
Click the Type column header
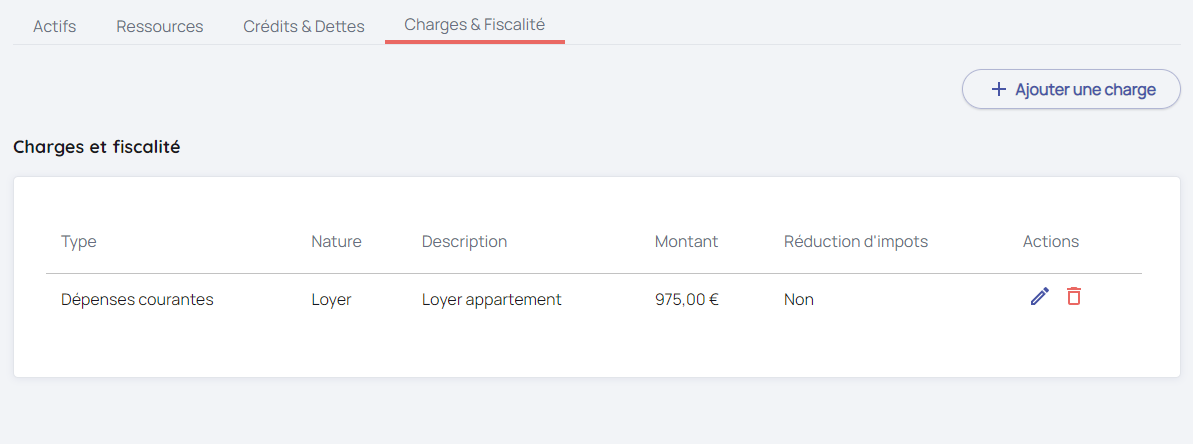(x=79, y=241)
